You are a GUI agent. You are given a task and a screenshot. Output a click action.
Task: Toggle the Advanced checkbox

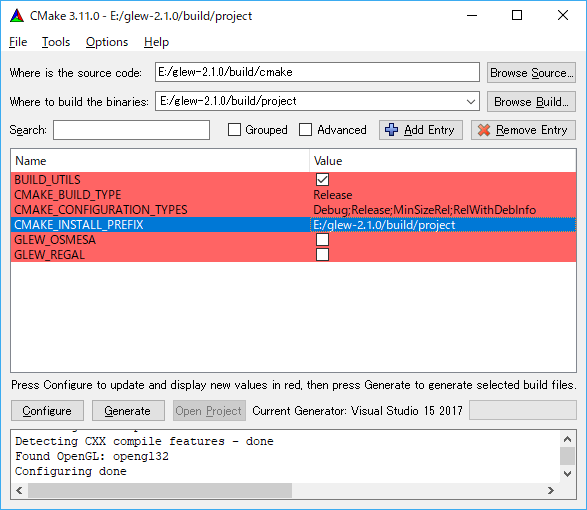point(305,130)
